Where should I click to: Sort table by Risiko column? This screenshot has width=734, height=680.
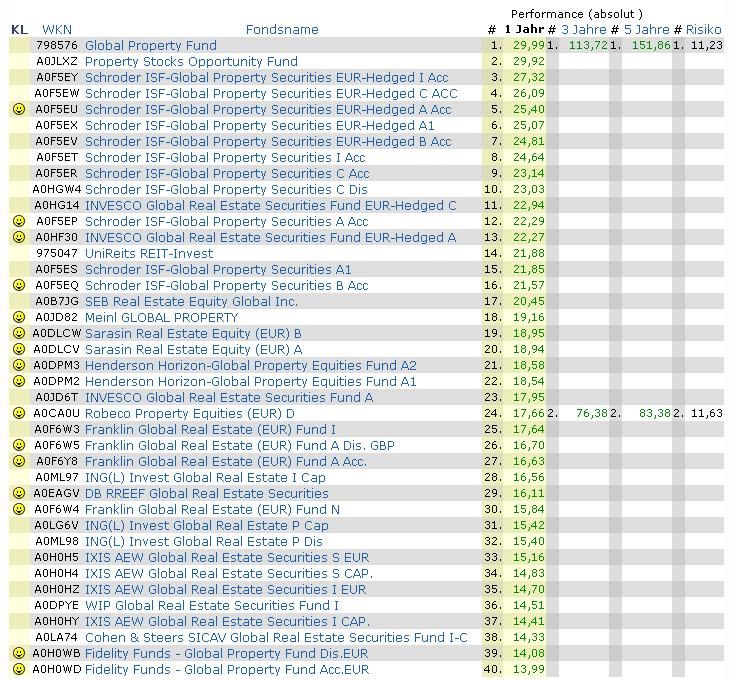tap(704, 29)
